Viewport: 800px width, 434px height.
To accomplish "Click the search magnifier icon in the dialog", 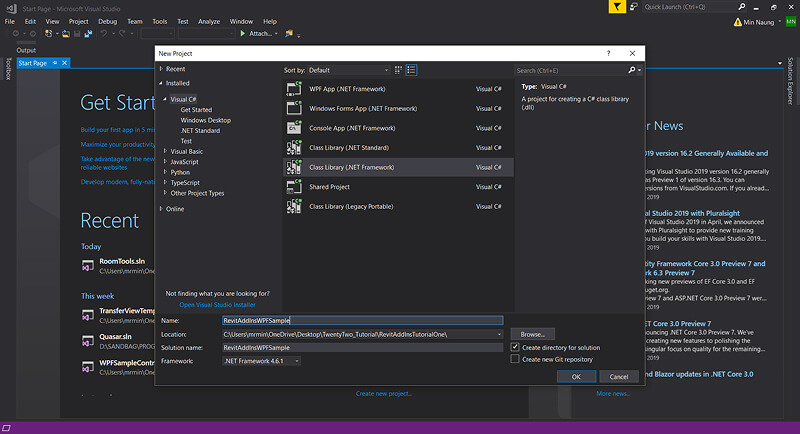I will pos(631,70).
